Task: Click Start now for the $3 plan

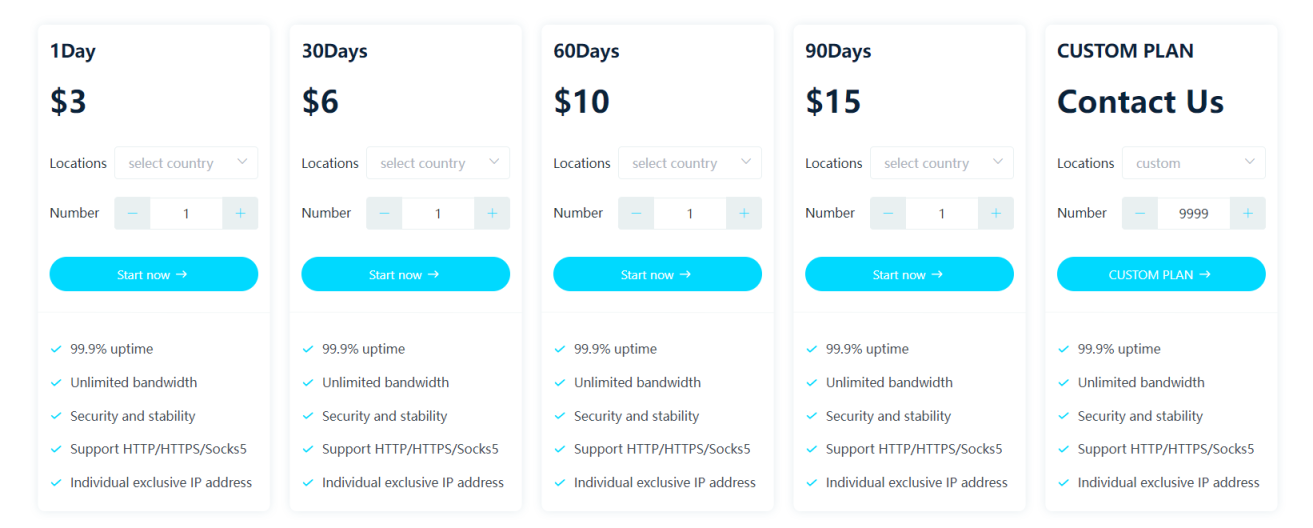Action: 154,274
